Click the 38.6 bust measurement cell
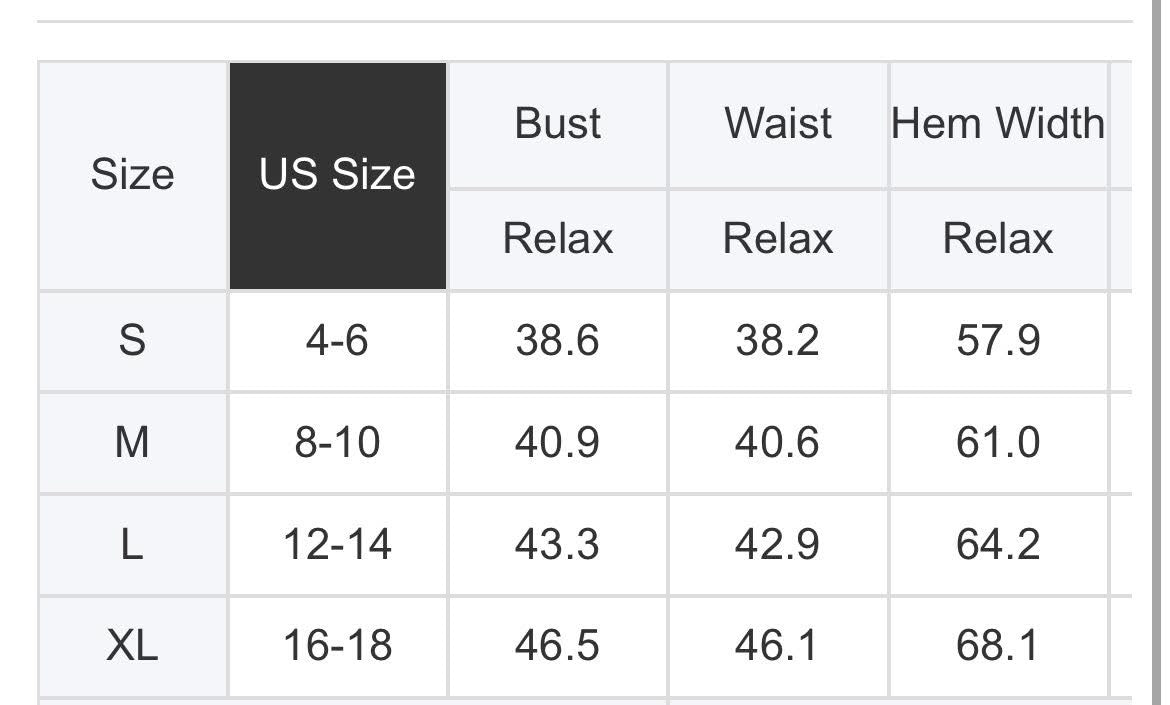The image size is (1170, 705). 557,341
